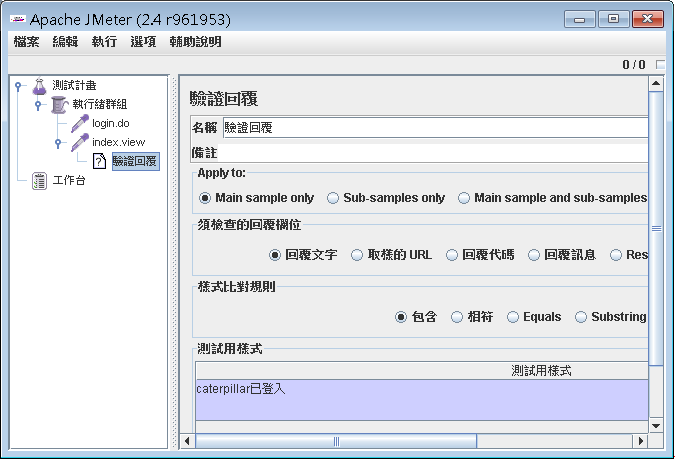Select Main sample and sub-samples radio button

click(464, 198)
